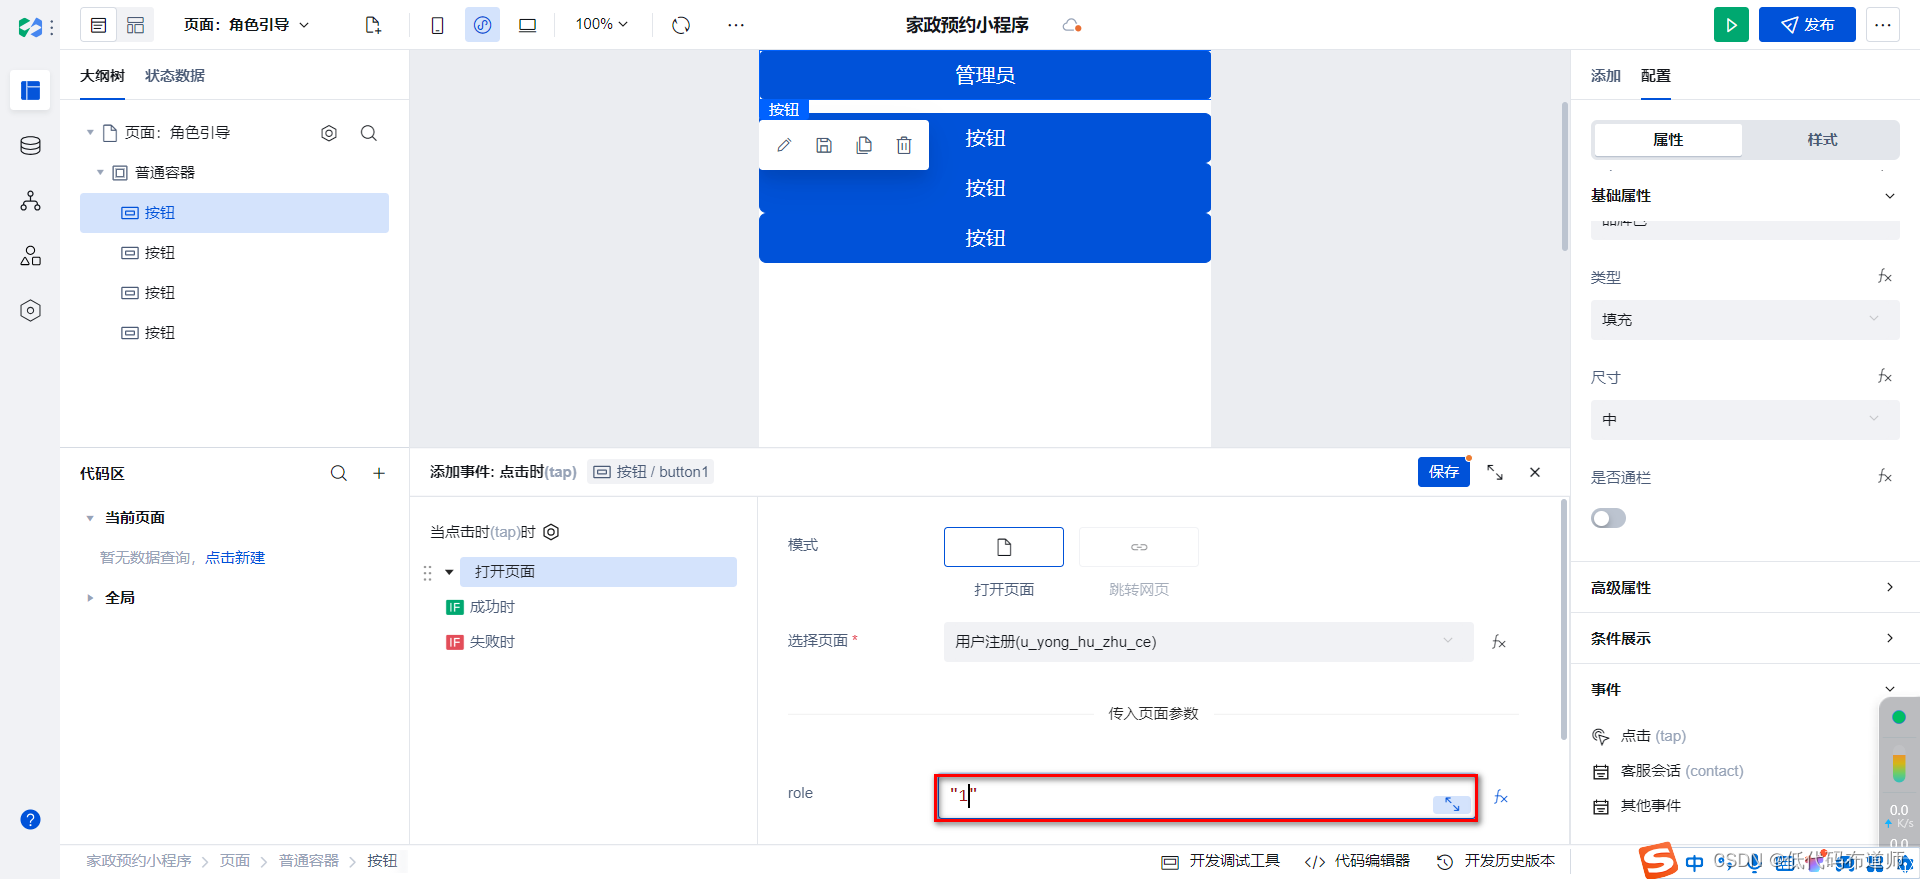The width and height of the screenshot is (1920, 879).
Task: Click the page settings icon in outline tree
Action: [329, 133]
